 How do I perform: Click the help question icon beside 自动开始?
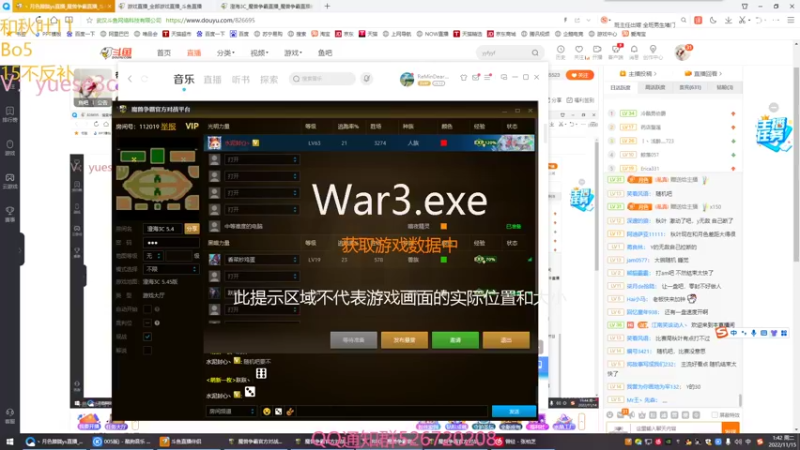pyautogui.click(x=157, y=309)
